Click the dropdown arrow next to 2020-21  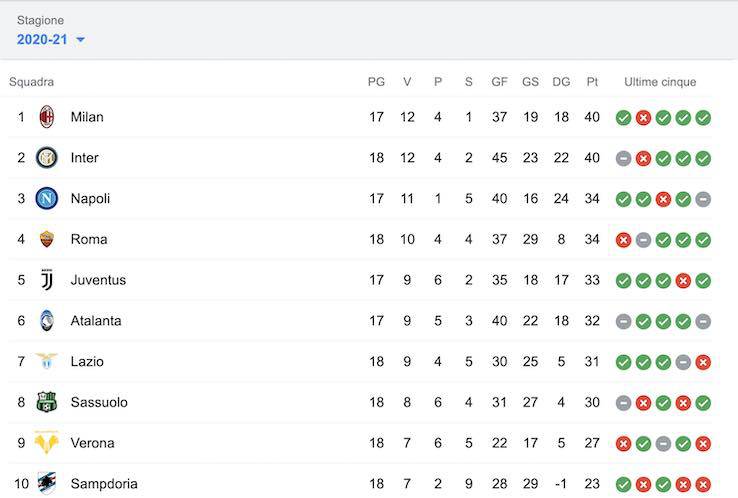(x=80, y=40)
